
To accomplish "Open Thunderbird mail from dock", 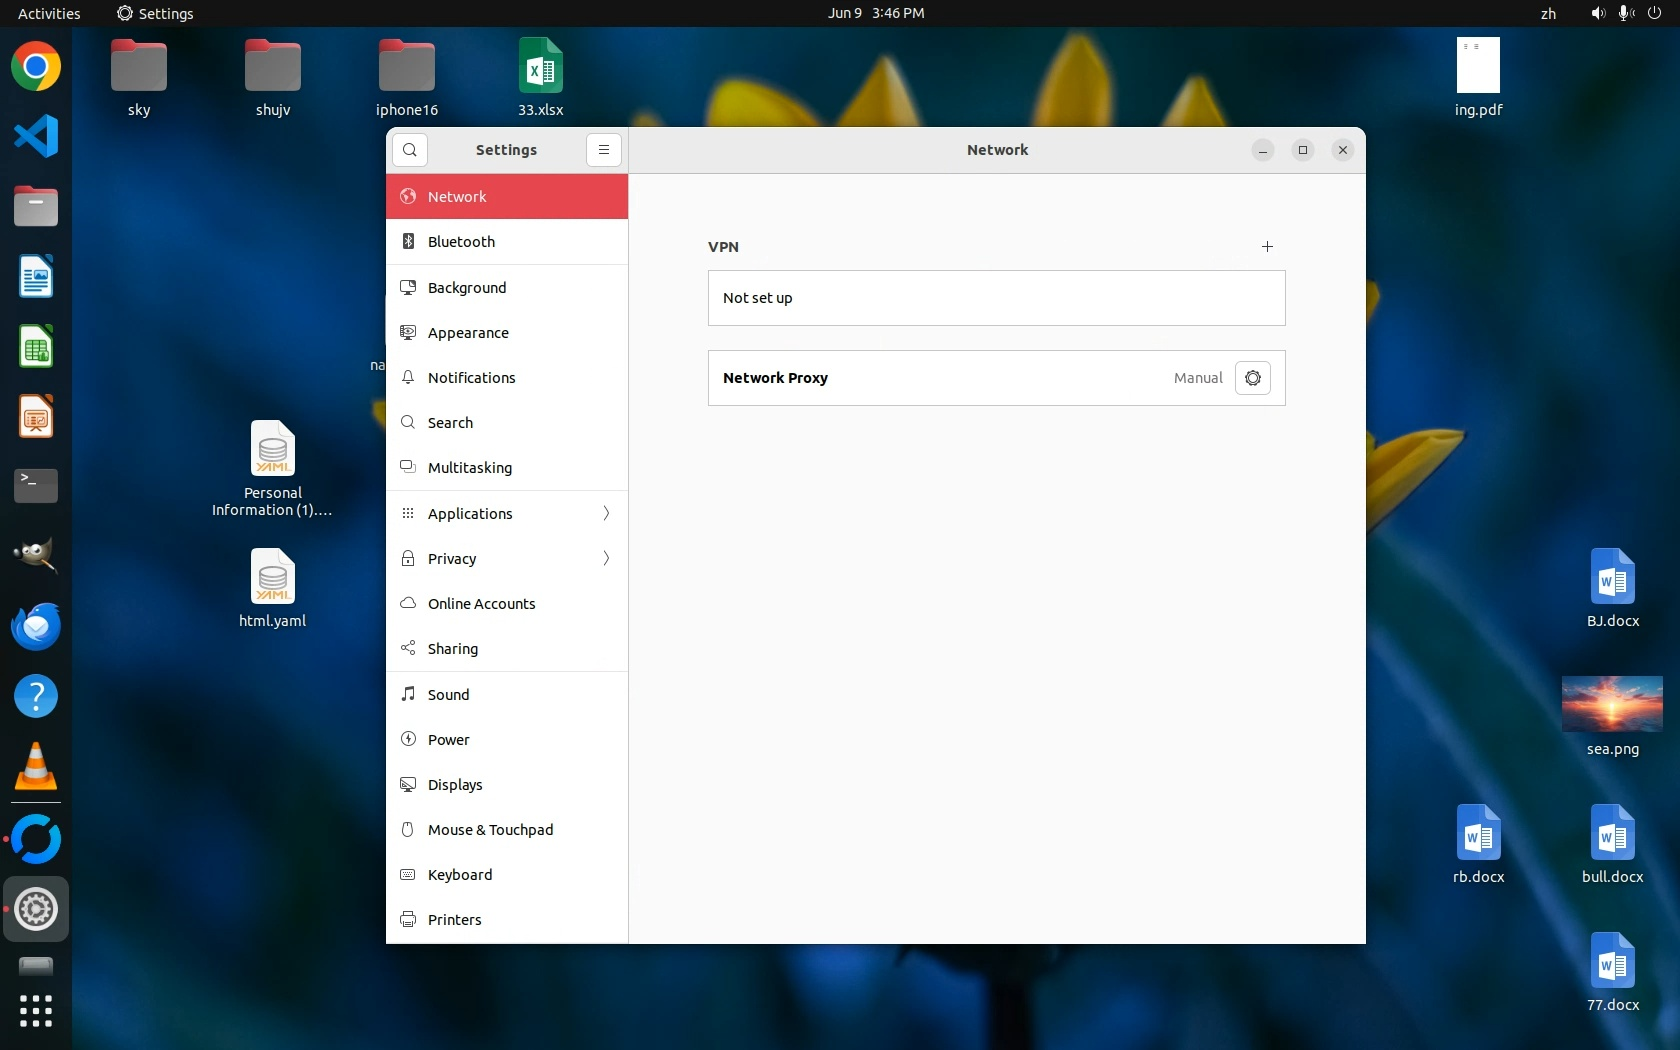I will tap(36, 627).
